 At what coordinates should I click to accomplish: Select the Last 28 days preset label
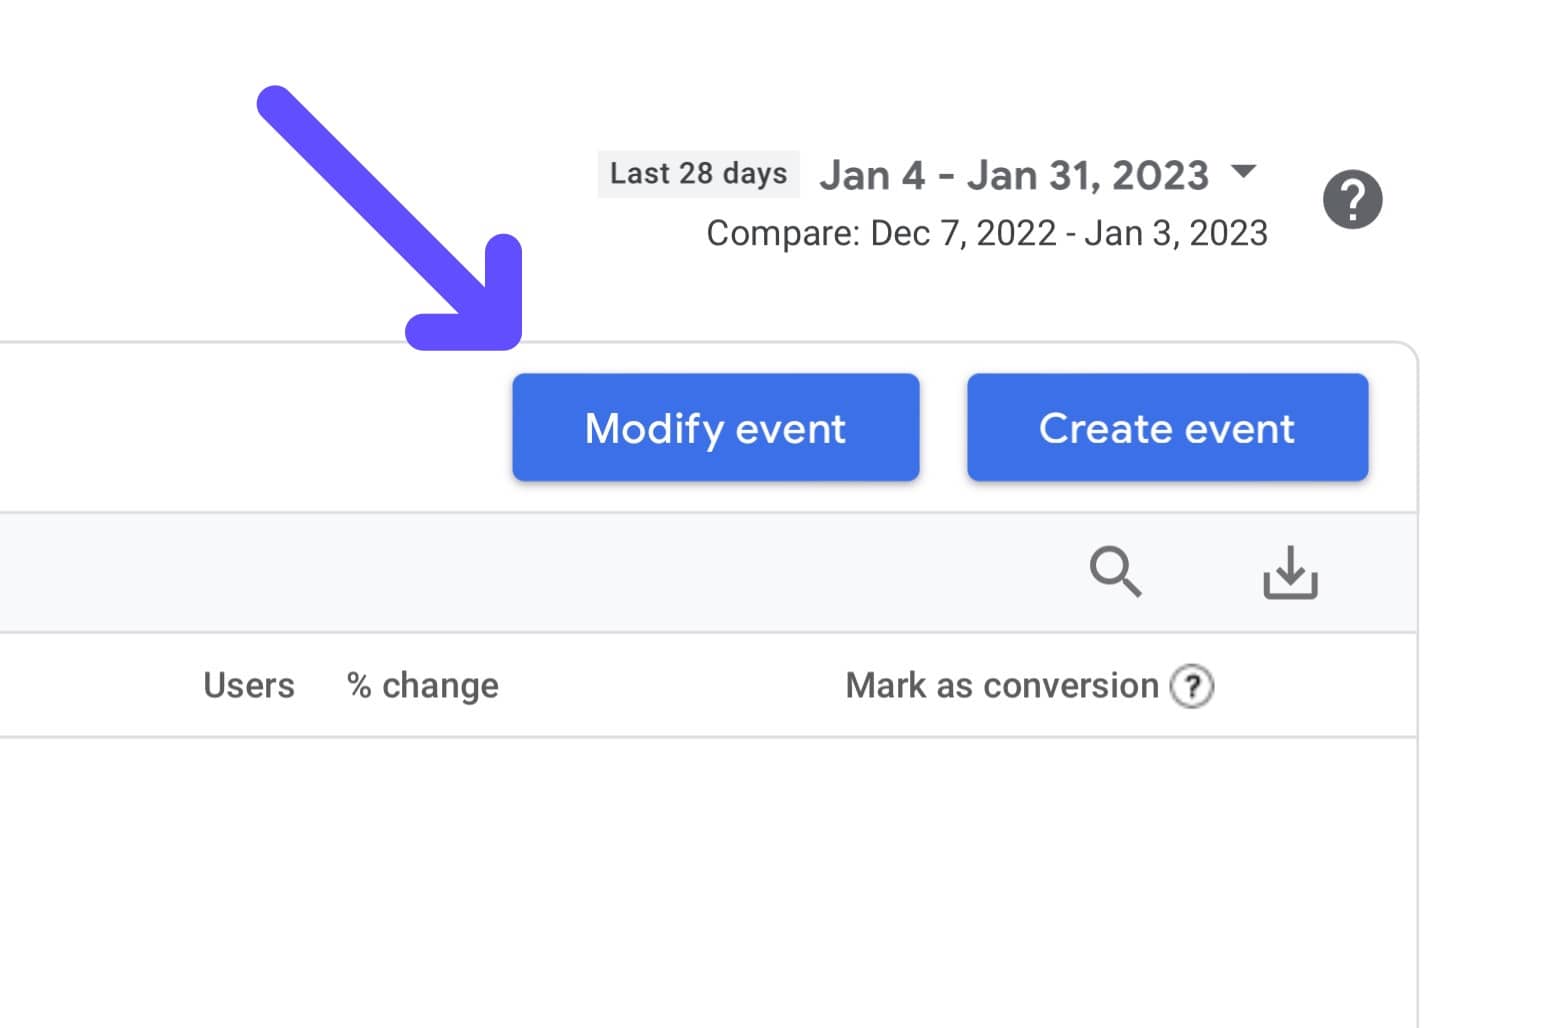698,174
